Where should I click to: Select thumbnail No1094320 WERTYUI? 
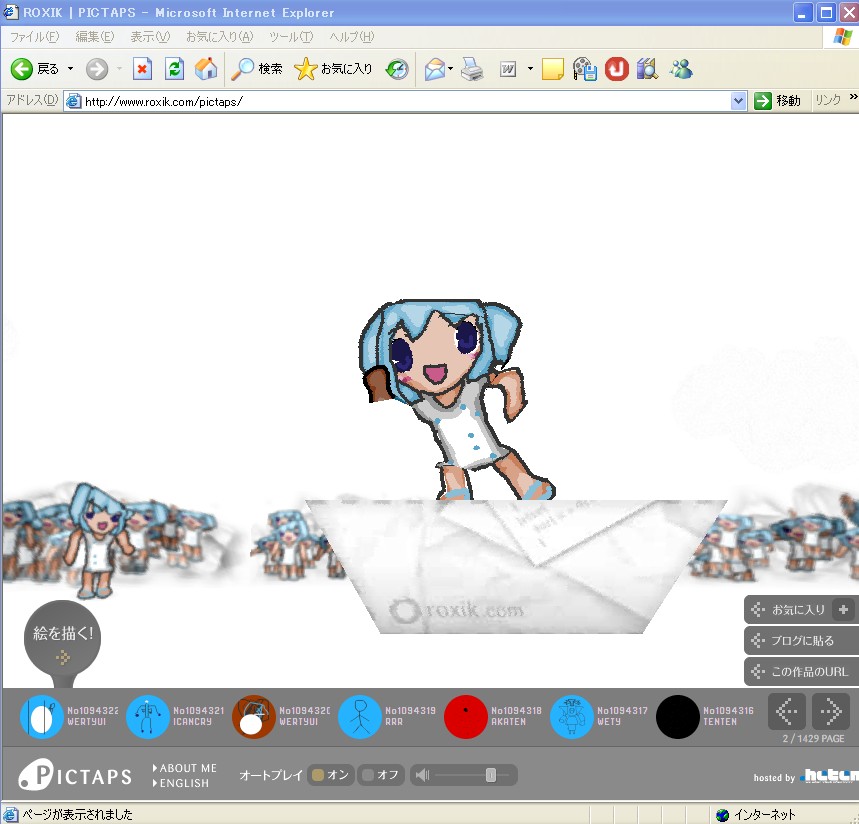254,717
